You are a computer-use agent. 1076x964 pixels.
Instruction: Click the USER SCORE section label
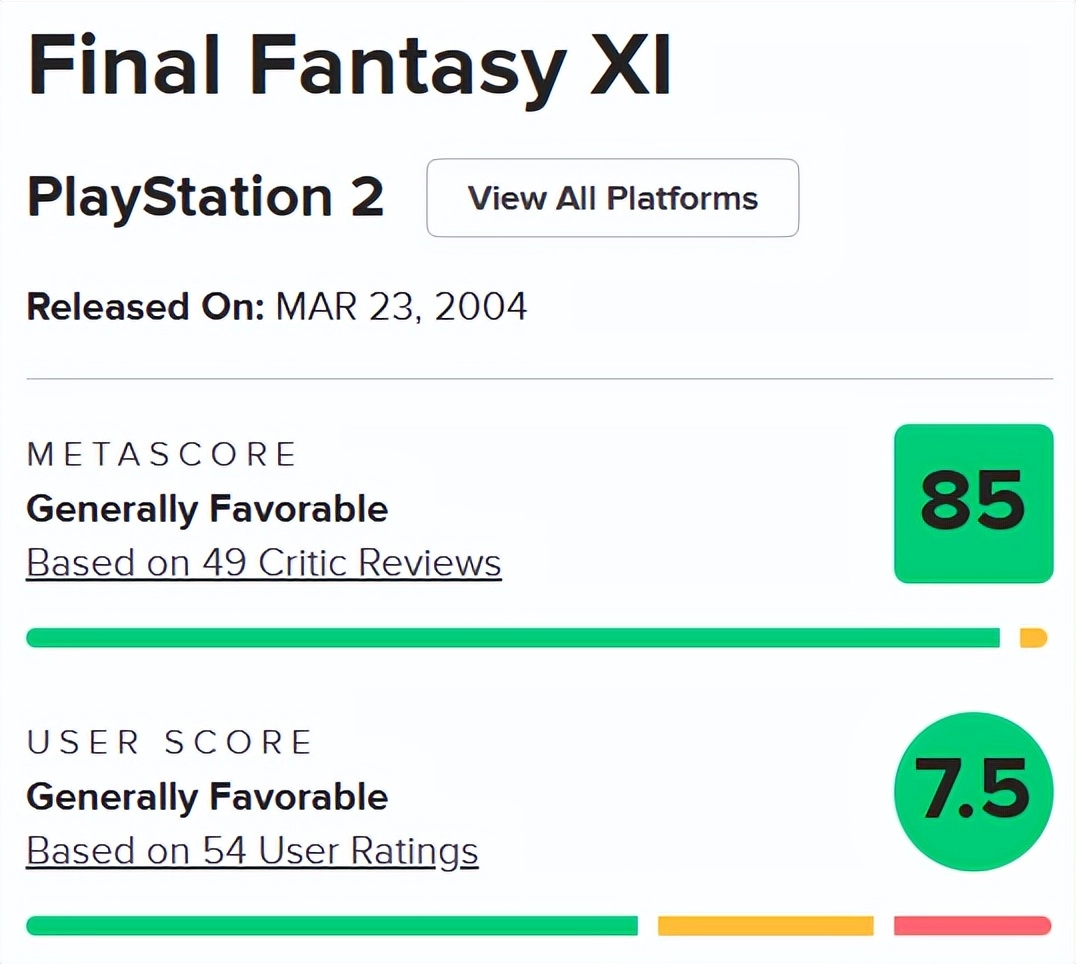170,743
